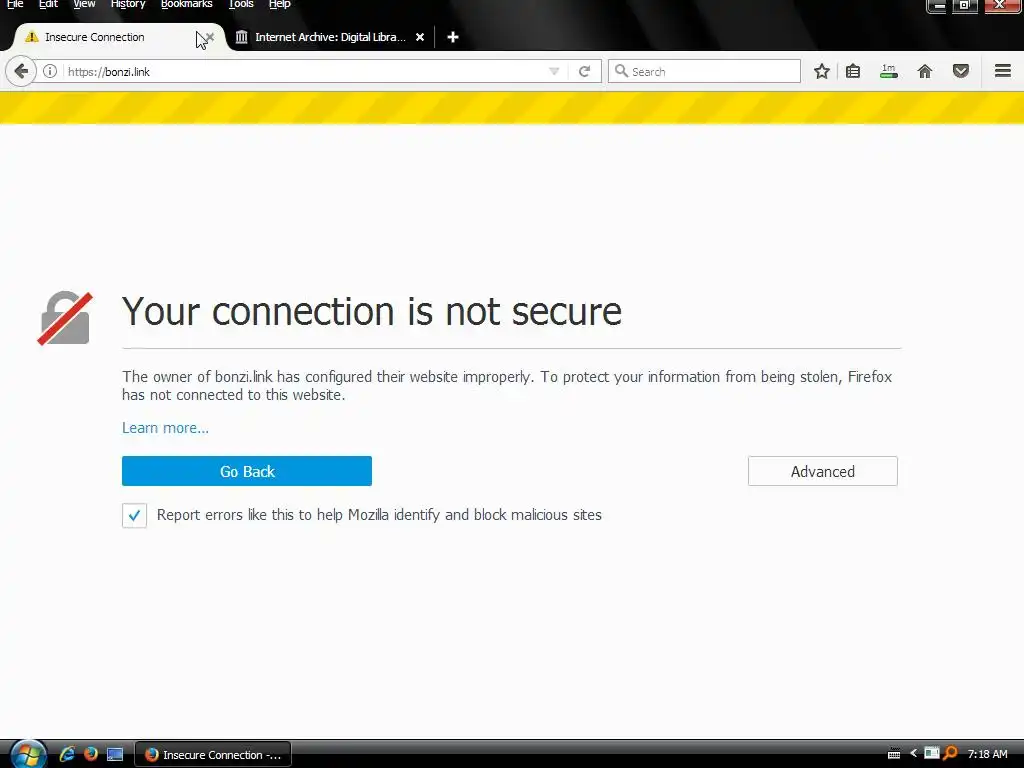Open address bar history dropdown arrow
The image size is (1024, 768).
coord(554,71)
